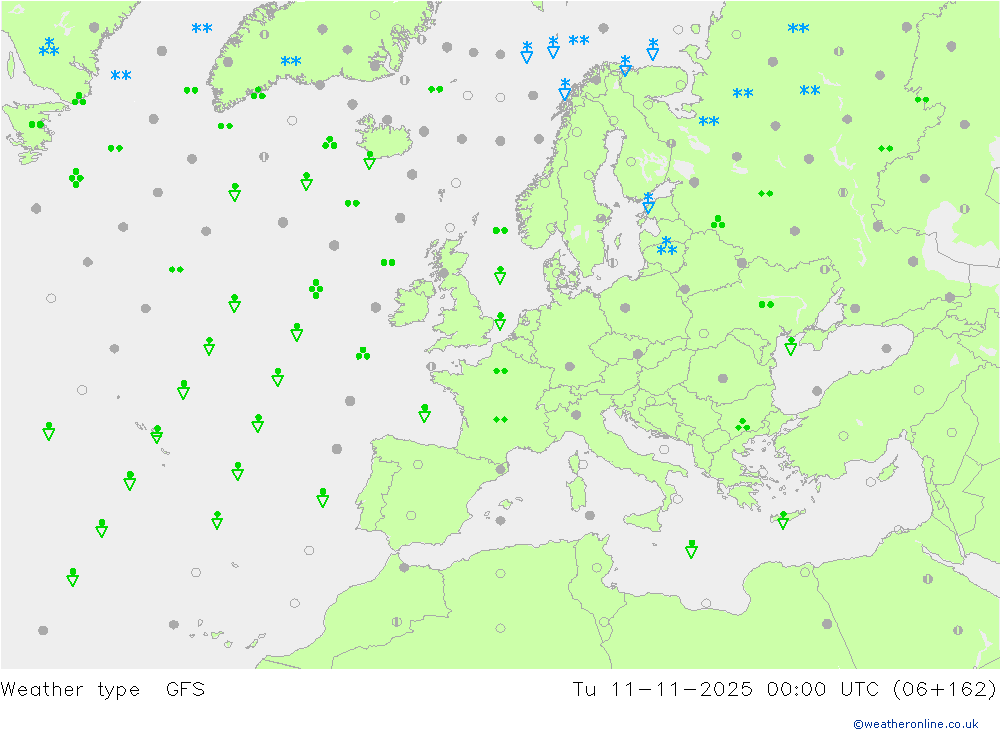Select the snow shower symbol off Norway's Lofoten coast

565,89
